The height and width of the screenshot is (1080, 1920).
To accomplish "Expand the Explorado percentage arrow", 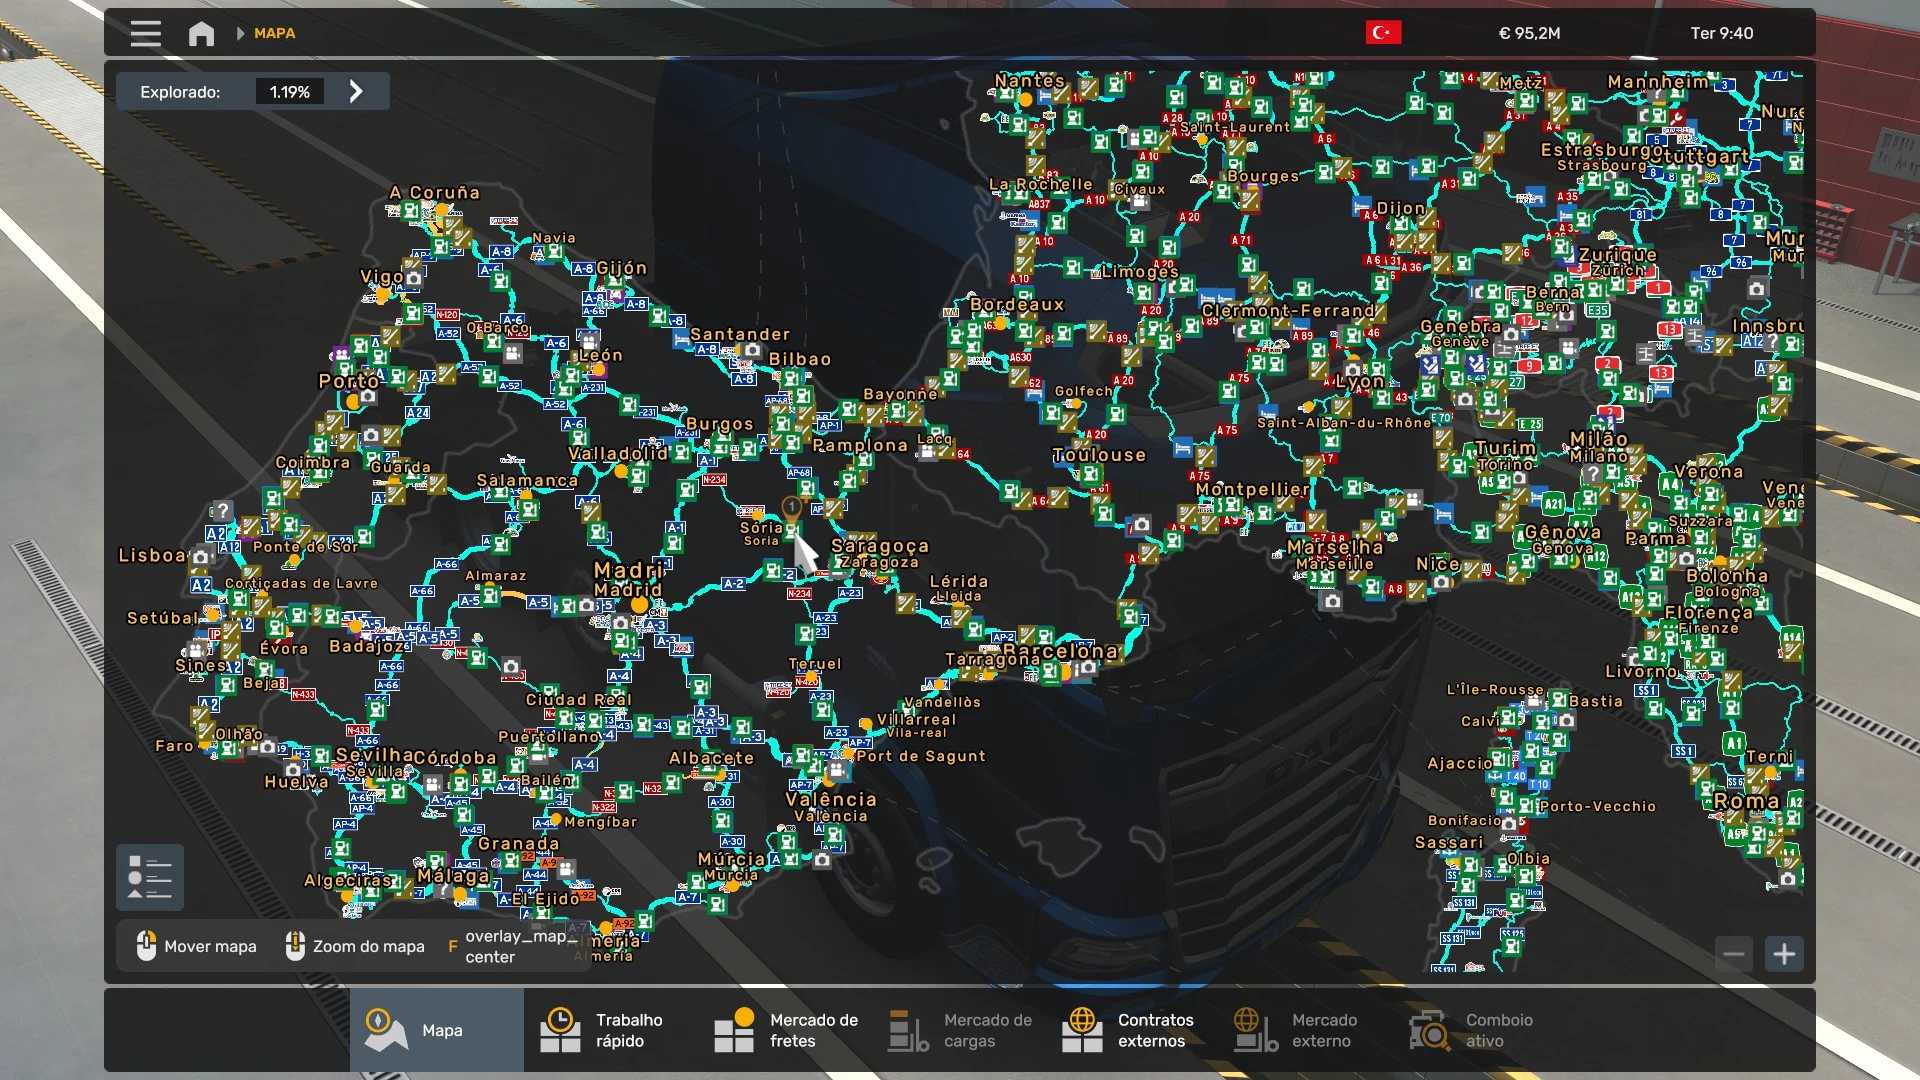I will tap(356, 92).
